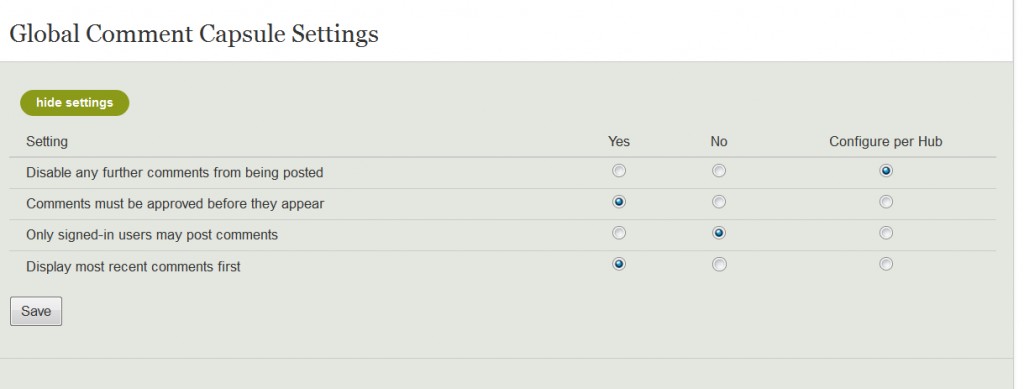Select No for display most recent first
This screenshot has height=389, width=1024.
coord(718,264)
